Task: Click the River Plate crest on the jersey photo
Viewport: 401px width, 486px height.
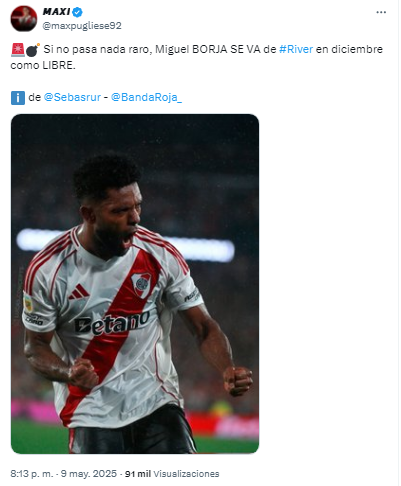Action: tap(141, 284)
